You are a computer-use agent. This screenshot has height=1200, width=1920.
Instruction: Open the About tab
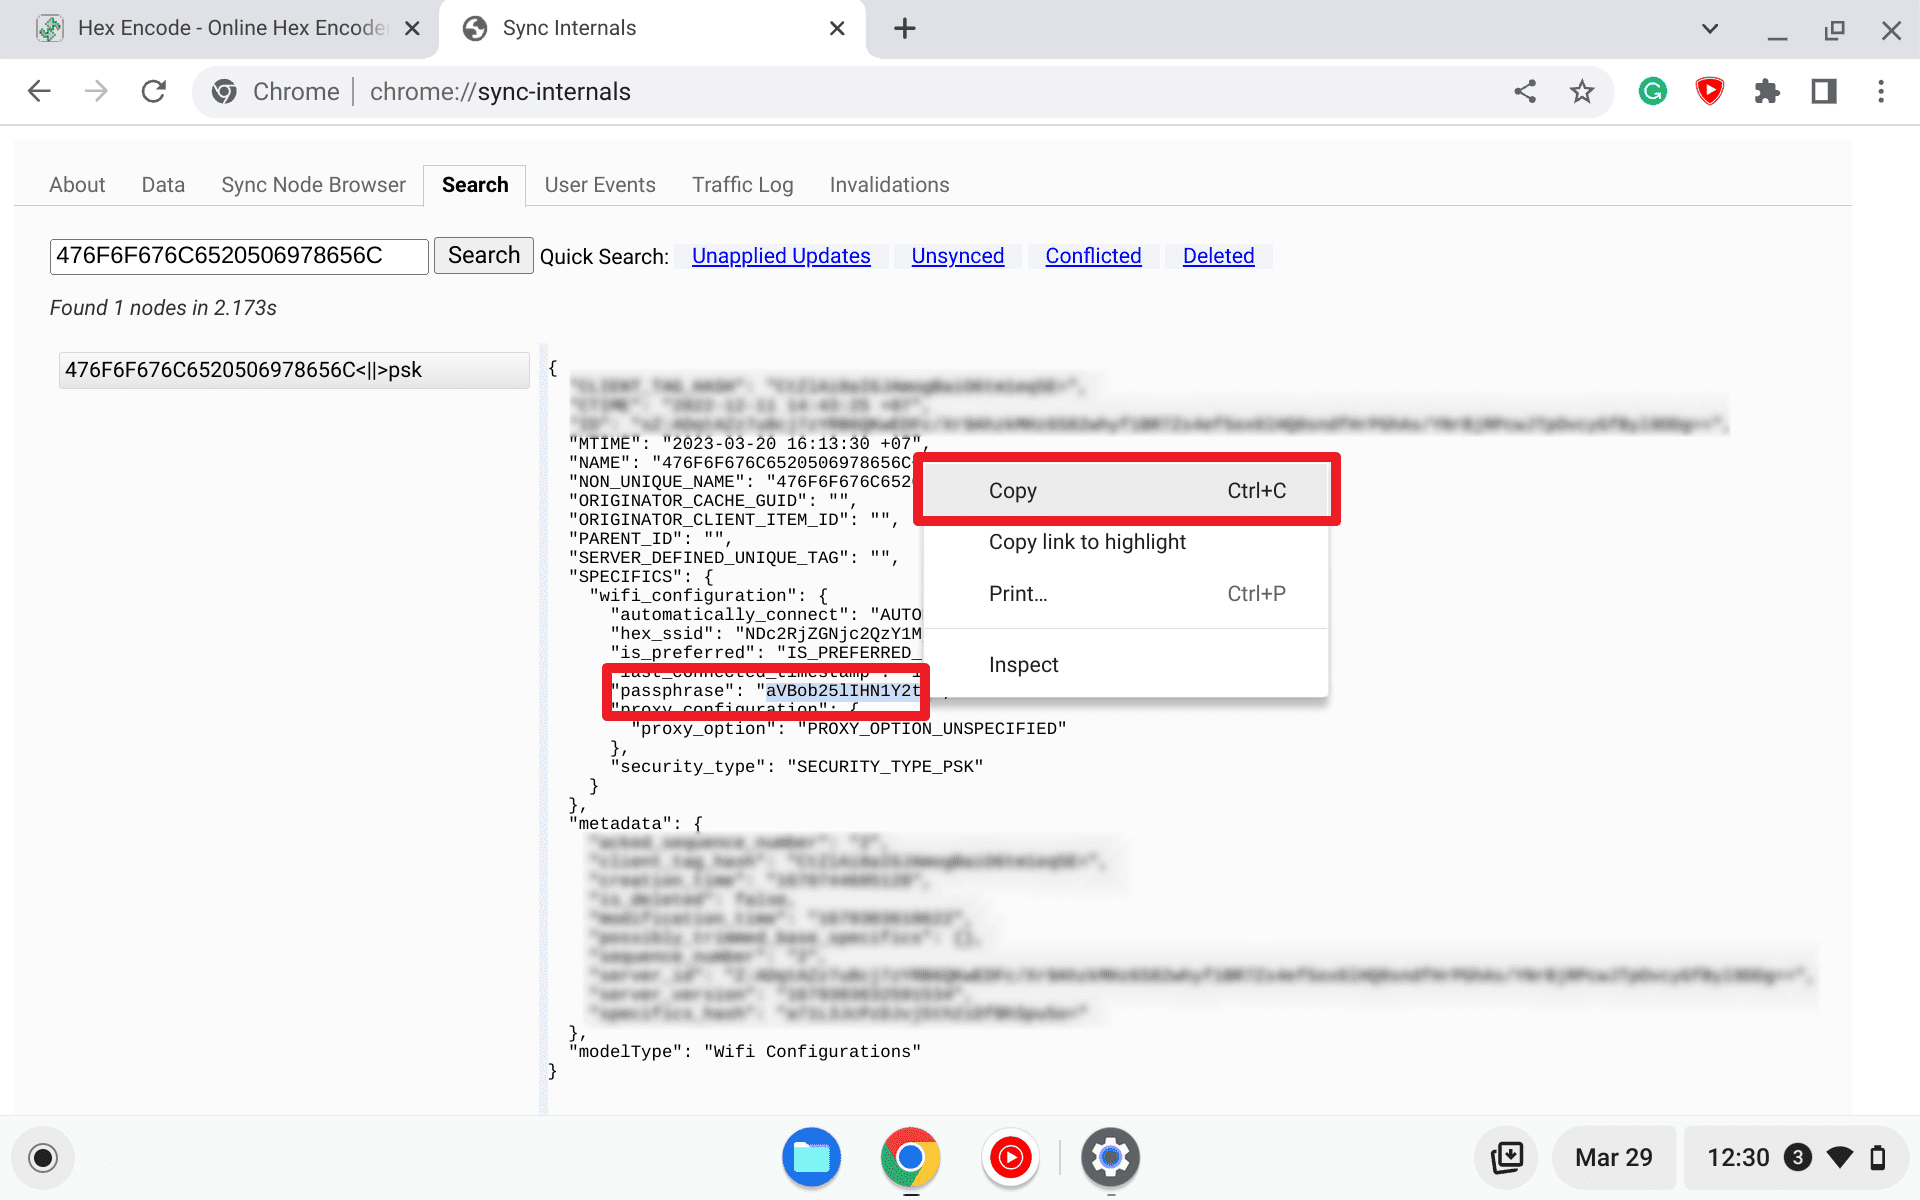(x=77, y=185)
